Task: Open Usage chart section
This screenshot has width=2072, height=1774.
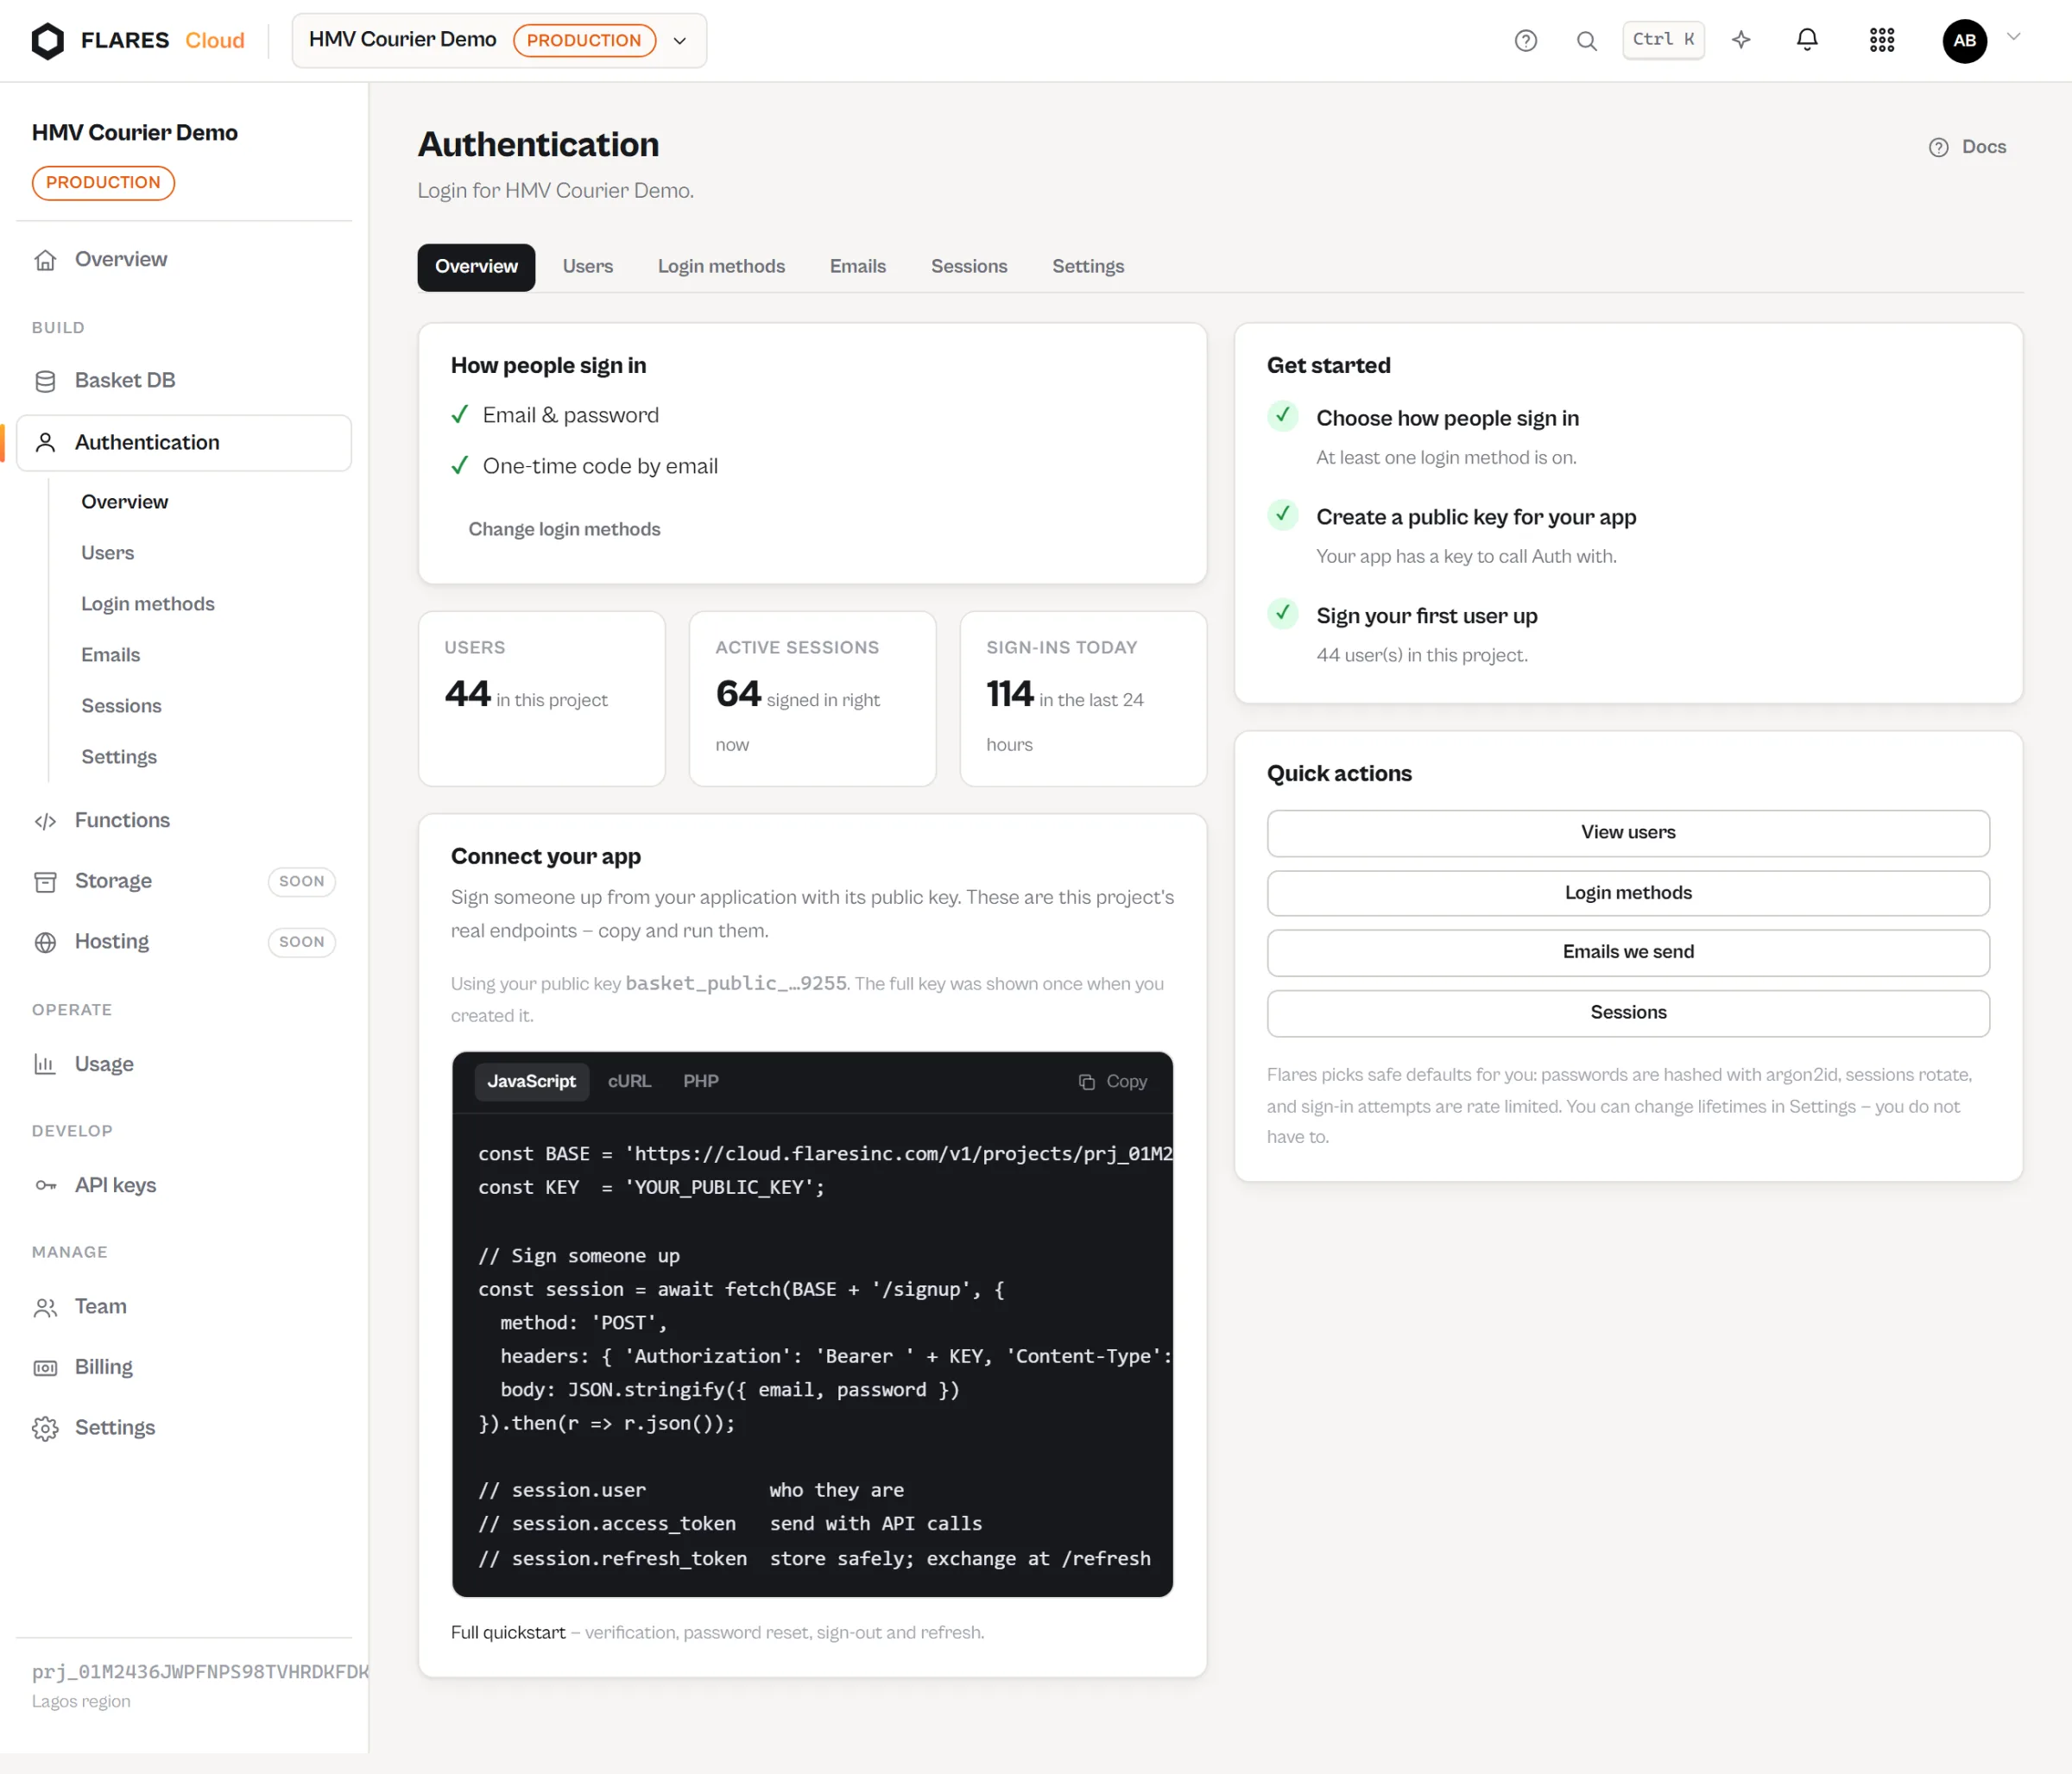Action: click(x=184, y=1064)
